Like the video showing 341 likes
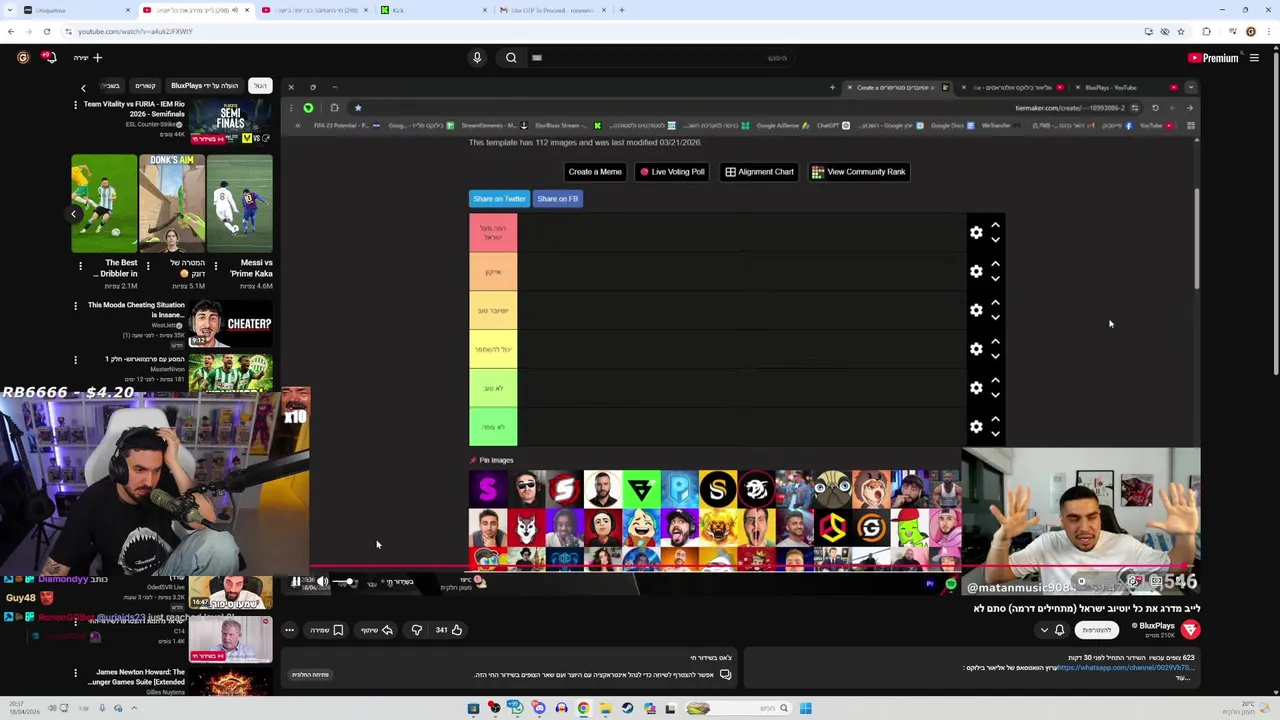1280x720 pixels. 449,630
